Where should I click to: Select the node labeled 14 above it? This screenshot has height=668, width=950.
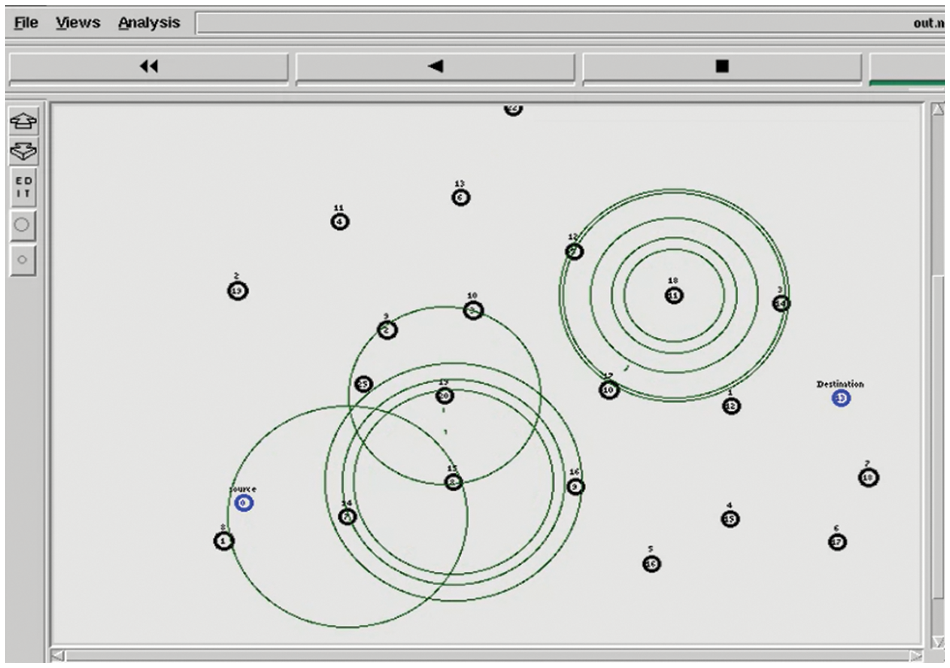tap(347, 517)
